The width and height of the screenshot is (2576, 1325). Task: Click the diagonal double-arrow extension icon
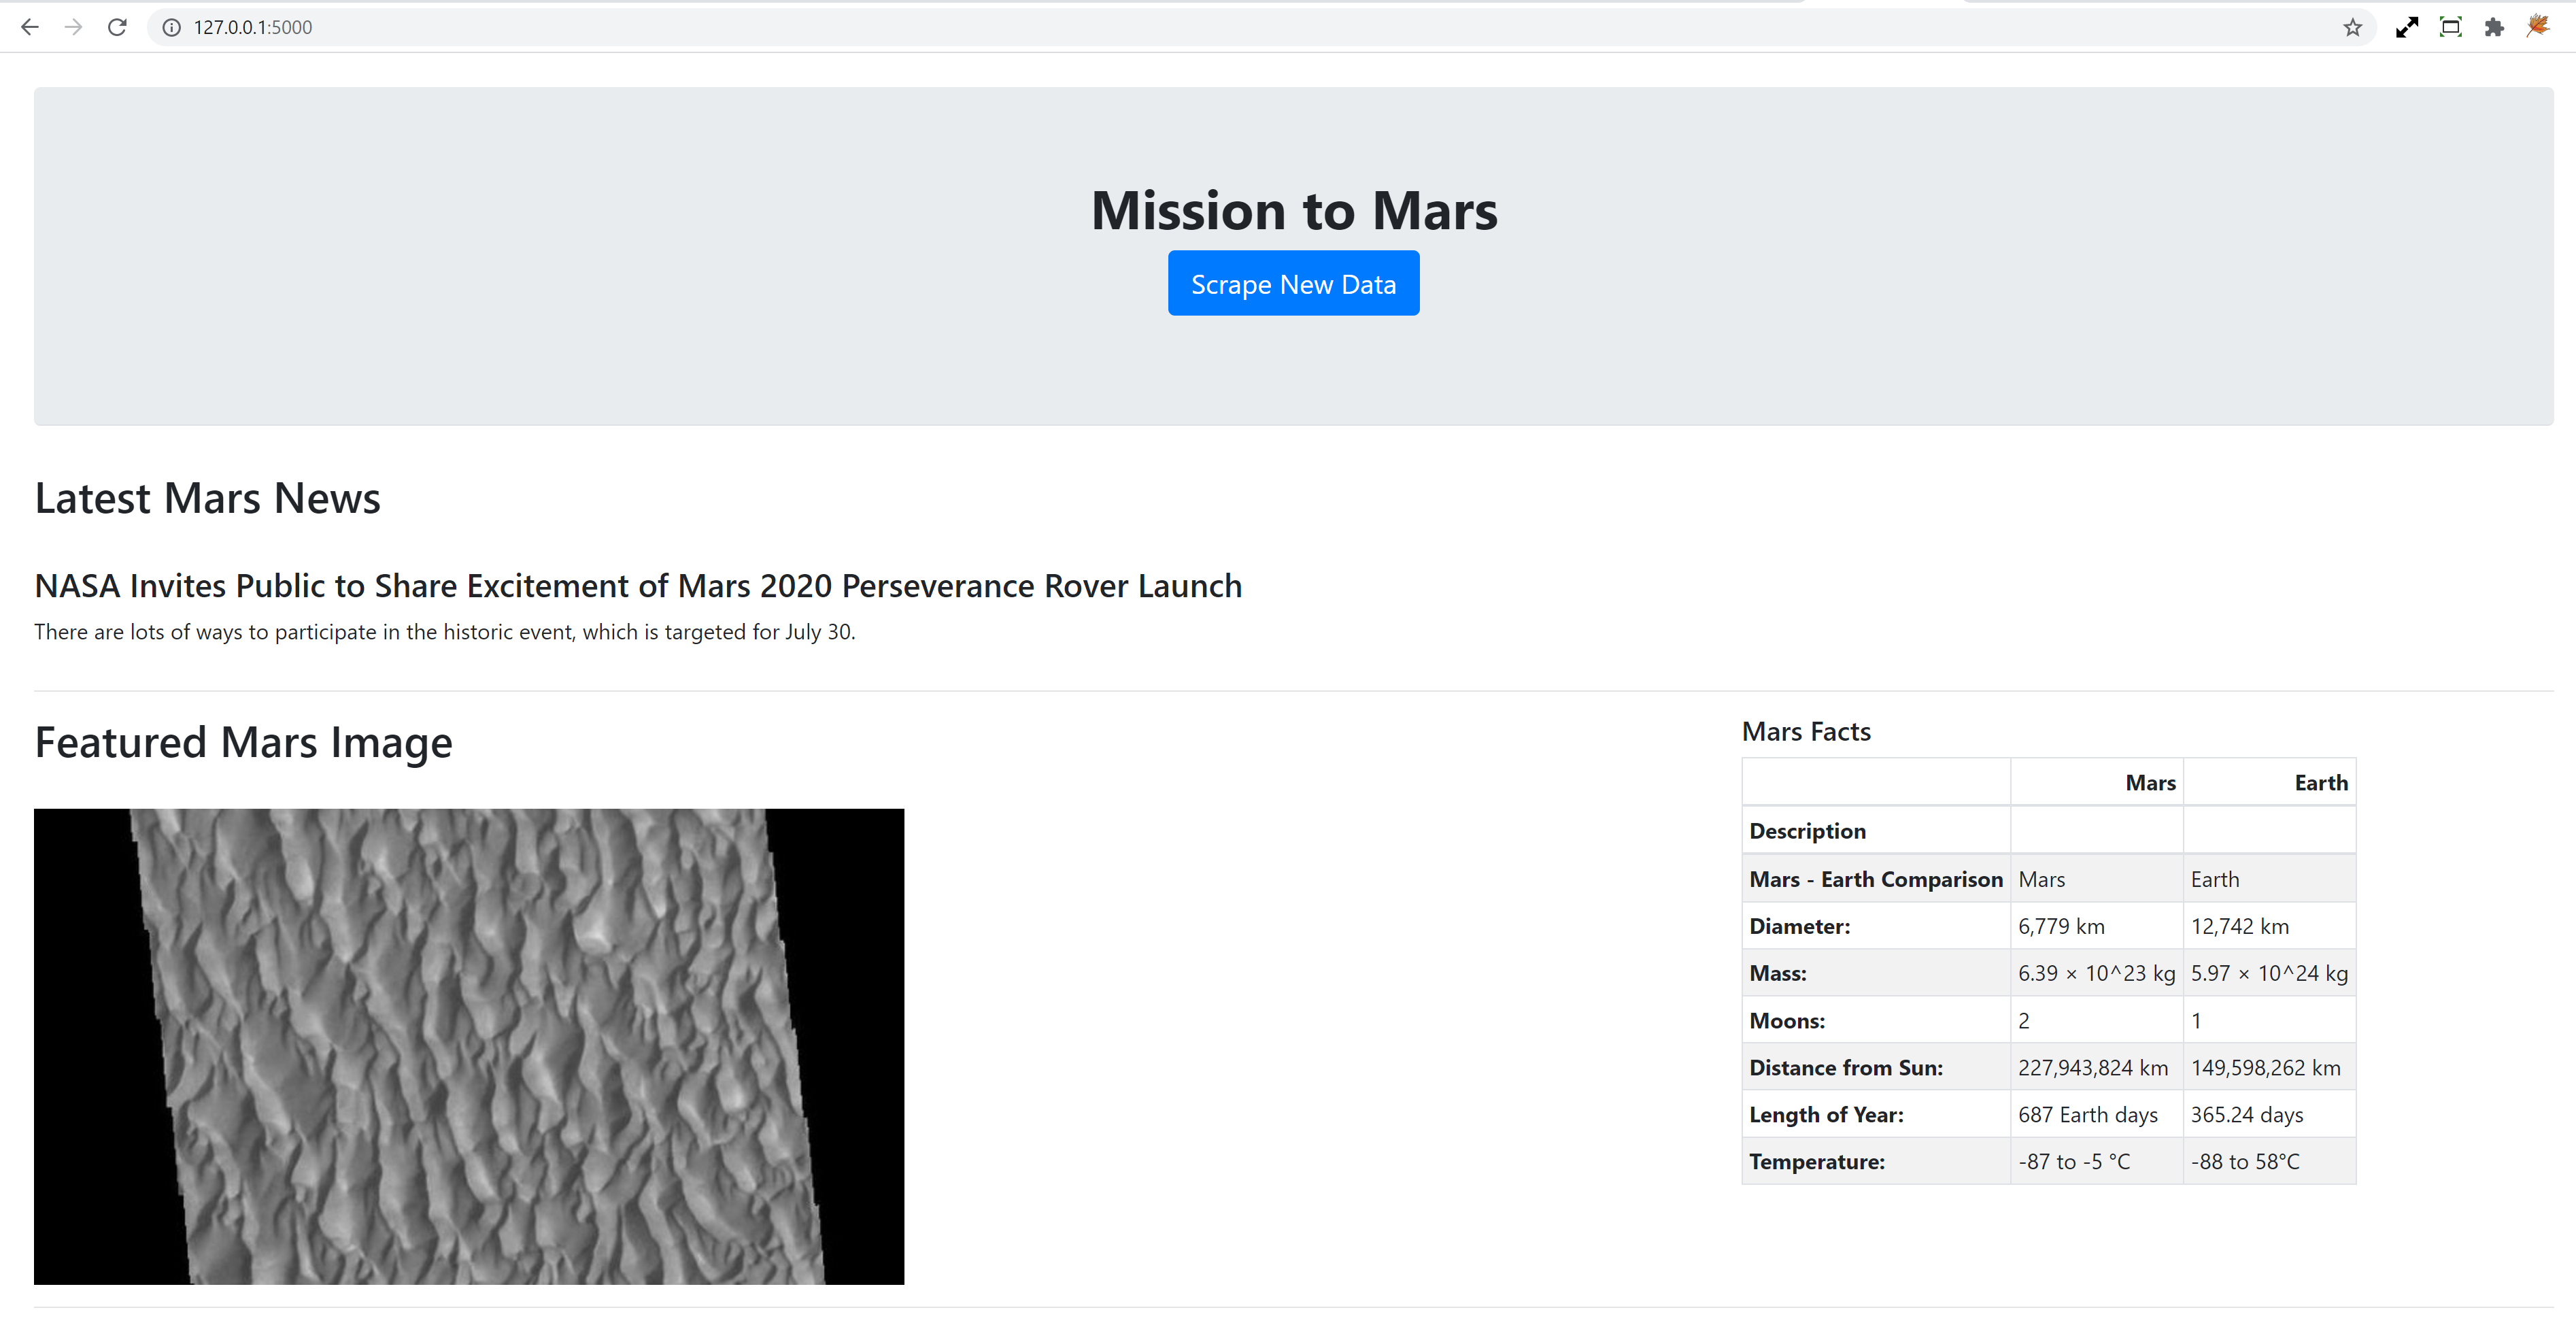pos(2407,27)
